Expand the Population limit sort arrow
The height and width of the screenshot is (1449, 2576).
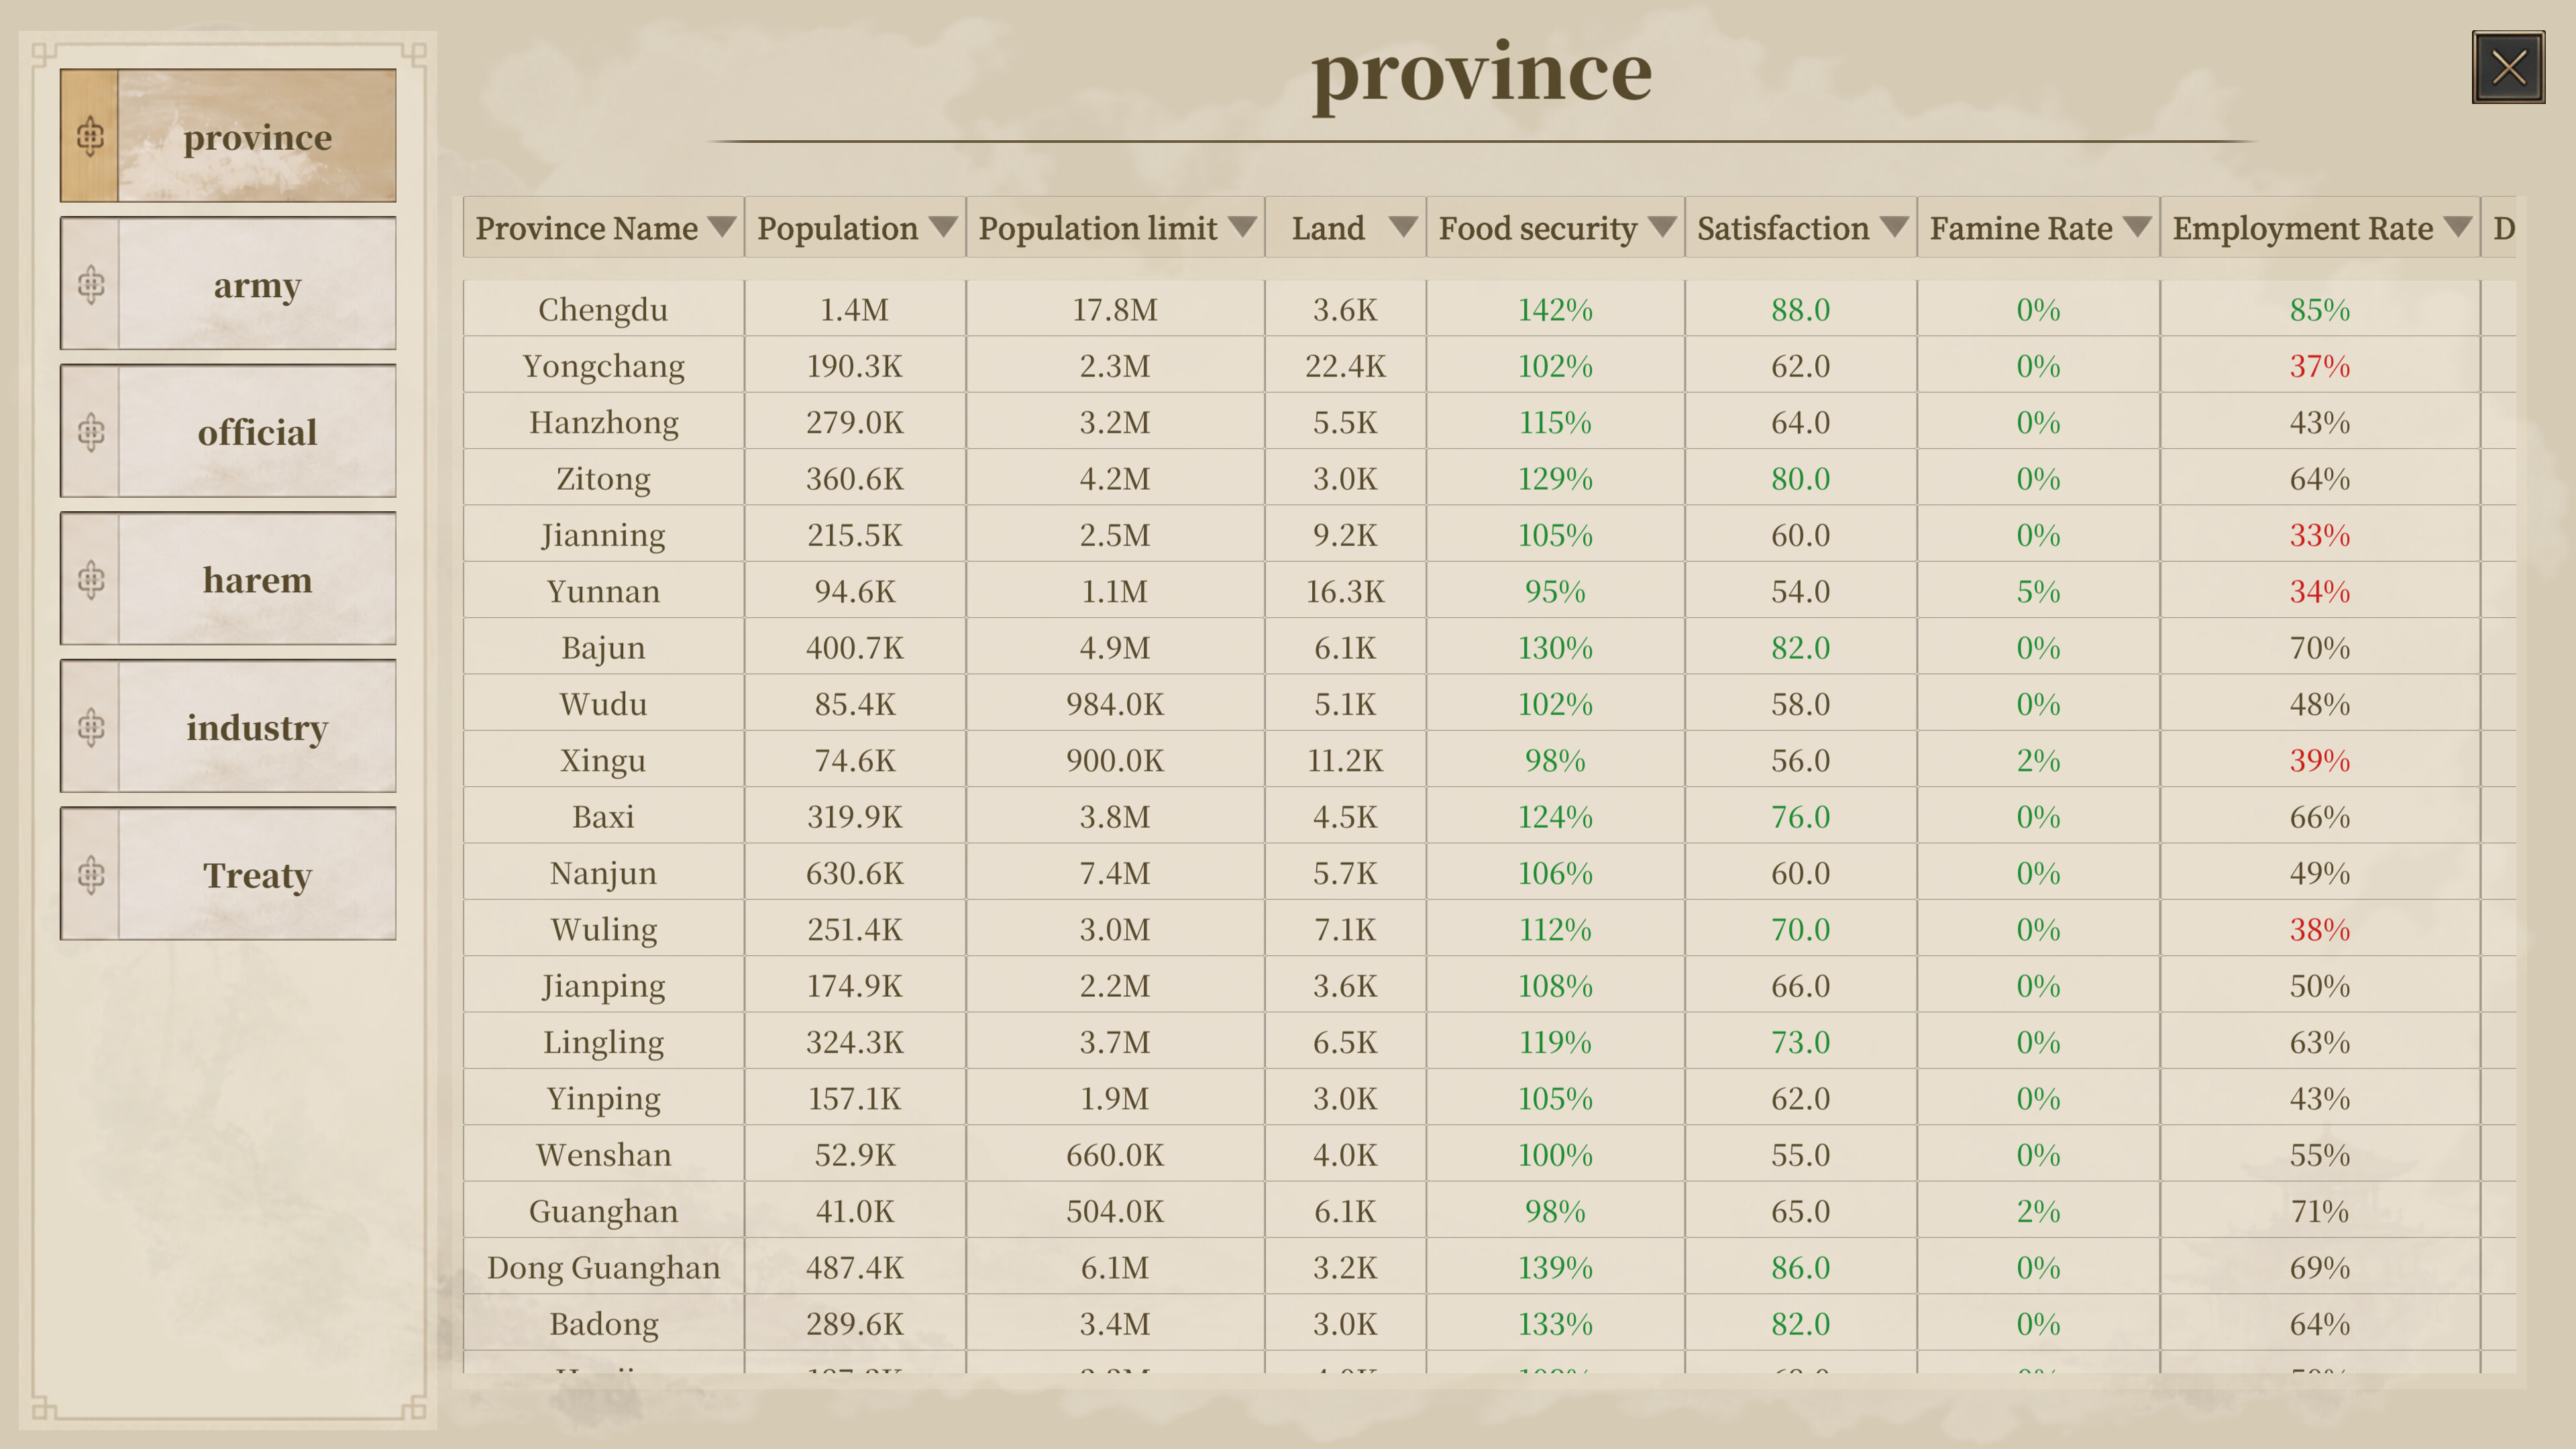tap(1242, 227)
